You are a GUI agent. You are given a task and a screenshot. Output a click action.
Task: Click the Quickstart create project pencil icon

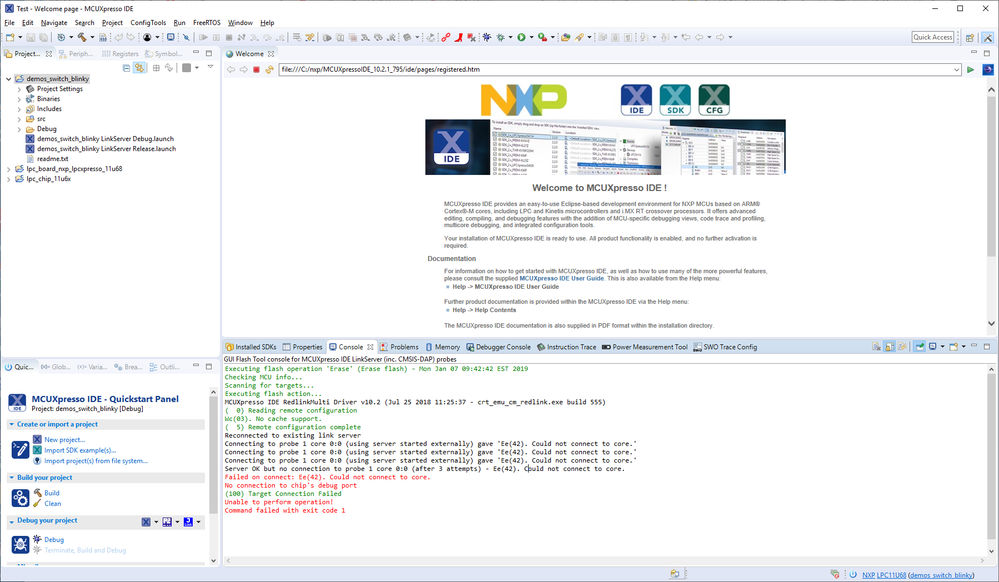click(20, 450)
